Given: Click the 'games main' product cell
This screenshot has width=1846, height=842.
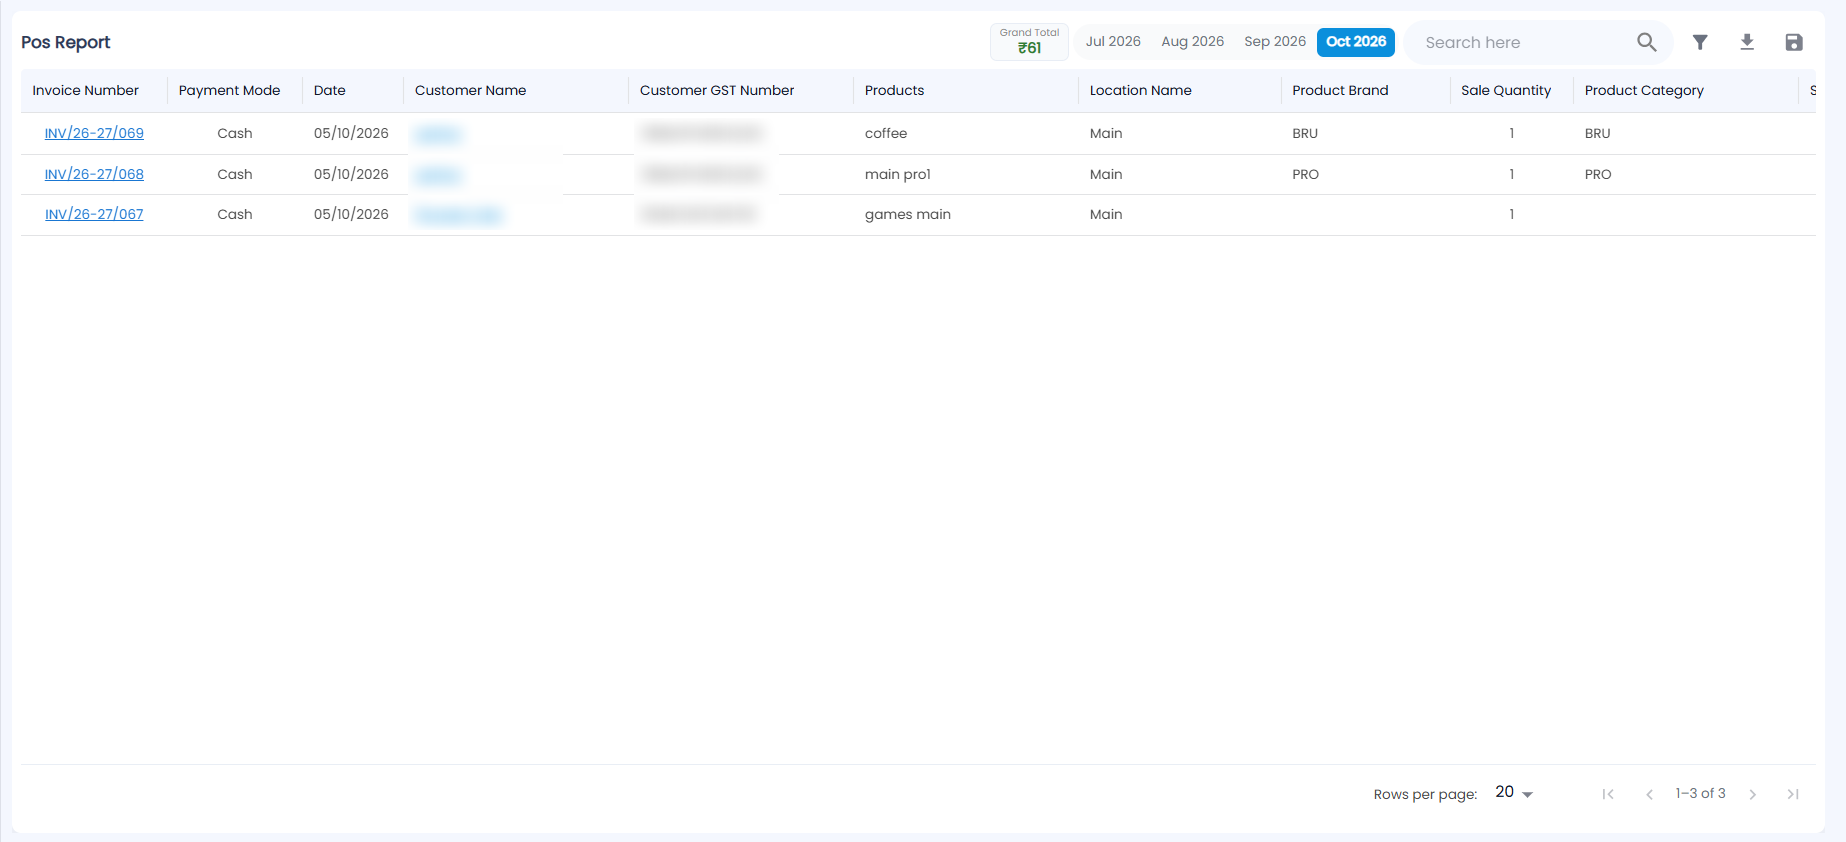Looking at the screenshot, I should click(908, 214).
